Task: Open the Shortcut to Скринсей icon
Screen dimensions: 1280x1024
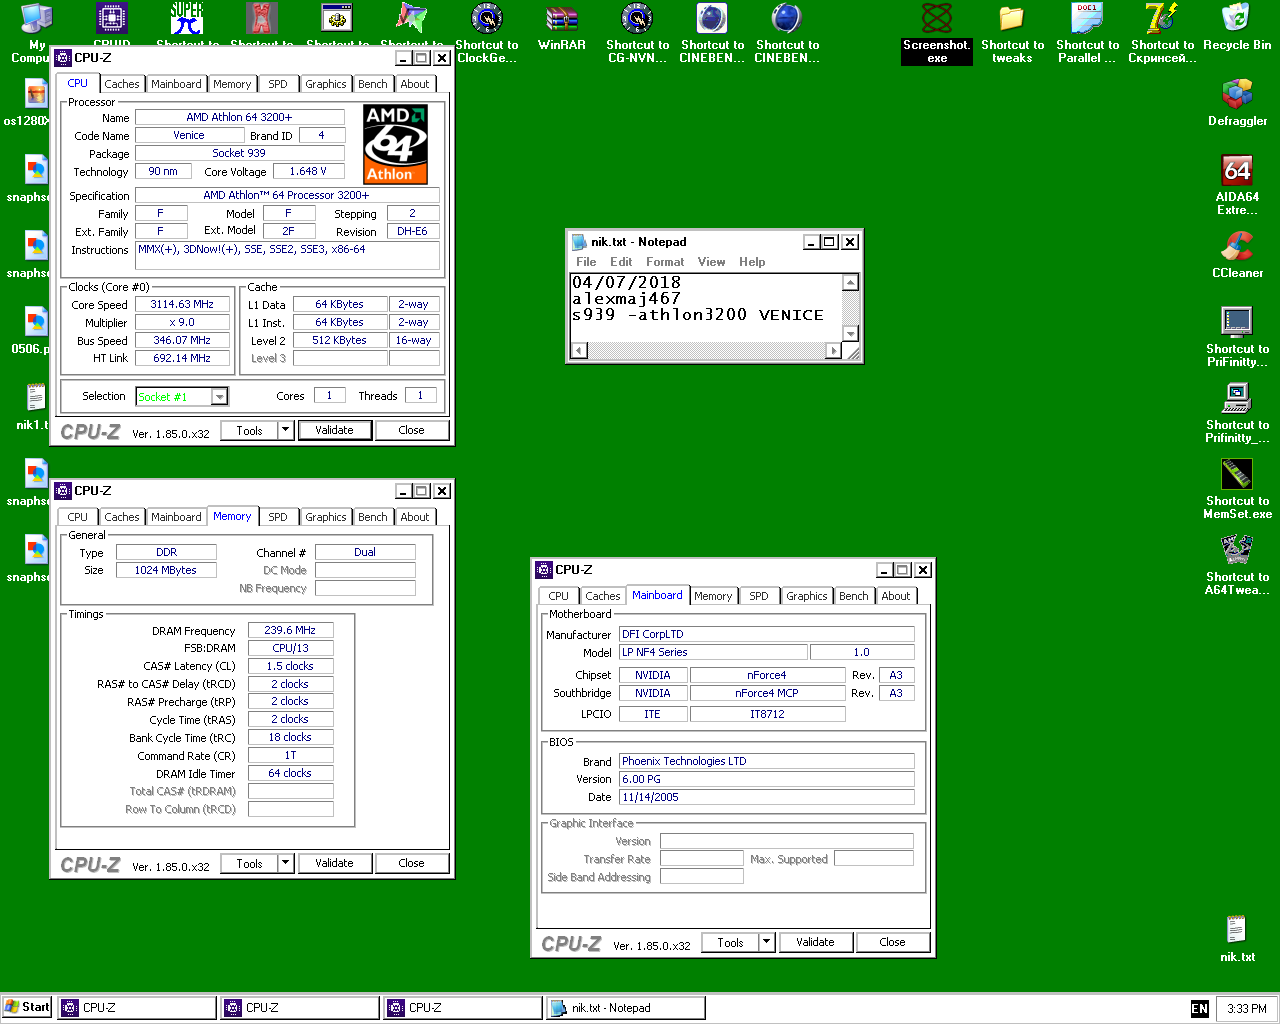Action: (1162, 18)
